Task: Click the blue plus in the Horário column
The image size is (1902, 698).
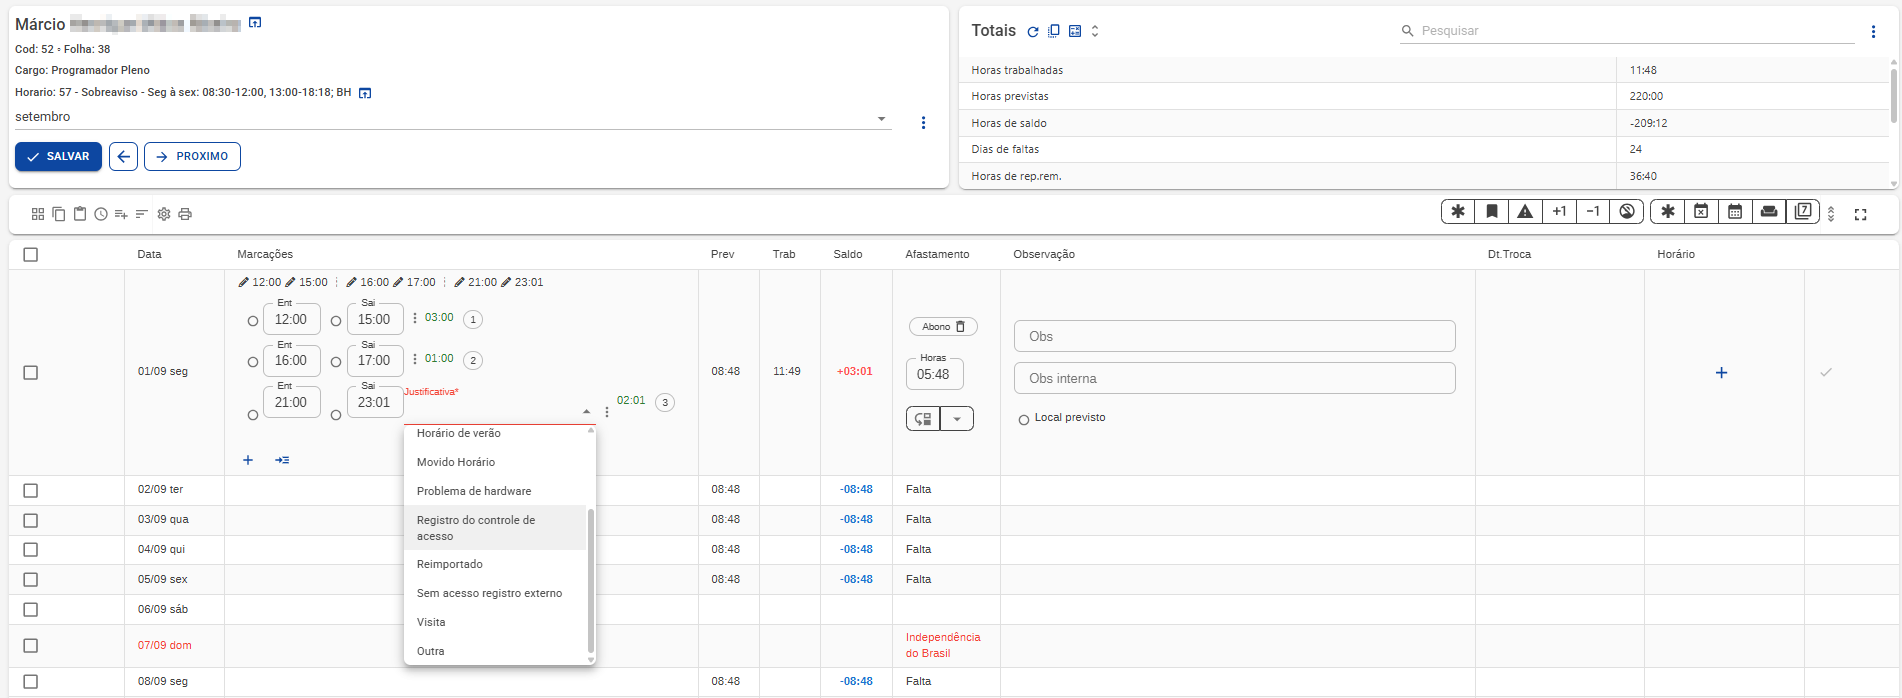Action: click(1721, 373)
